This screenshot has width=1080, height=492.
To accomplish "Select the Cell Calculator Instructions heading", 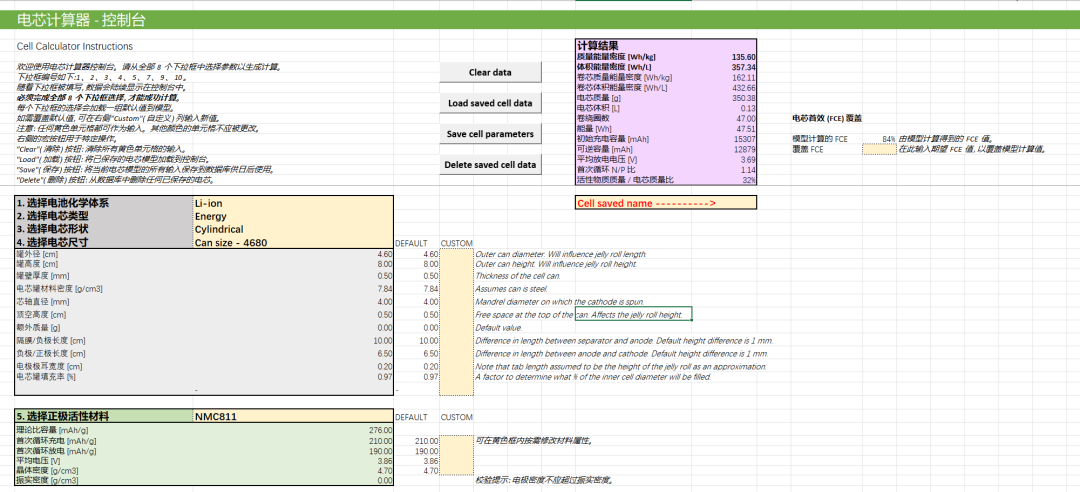I will point(74,46).
